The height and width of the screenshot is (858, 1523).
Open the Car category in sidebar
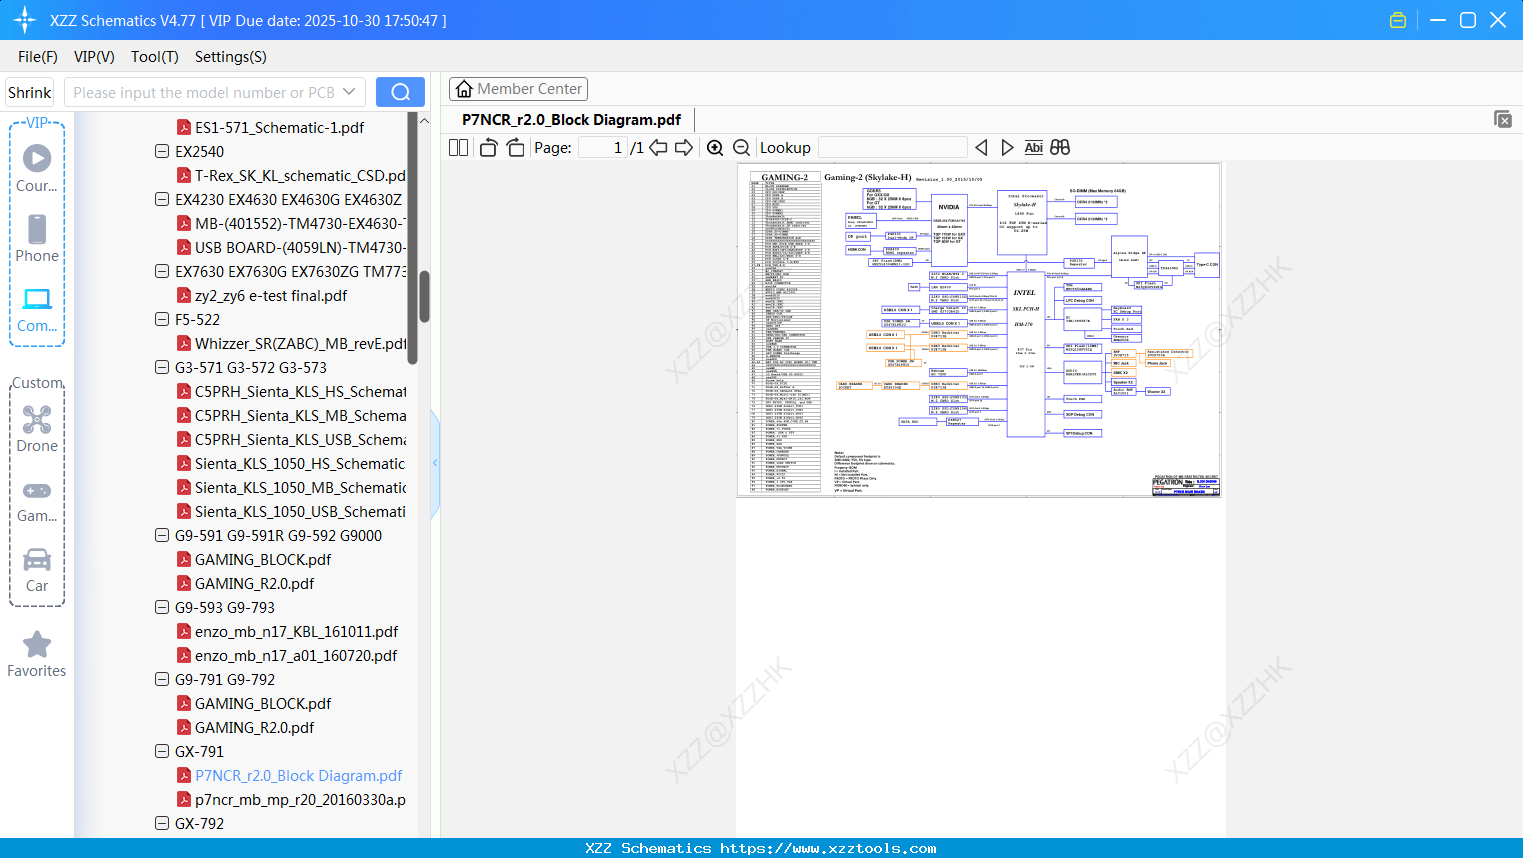tap(37, 570)
